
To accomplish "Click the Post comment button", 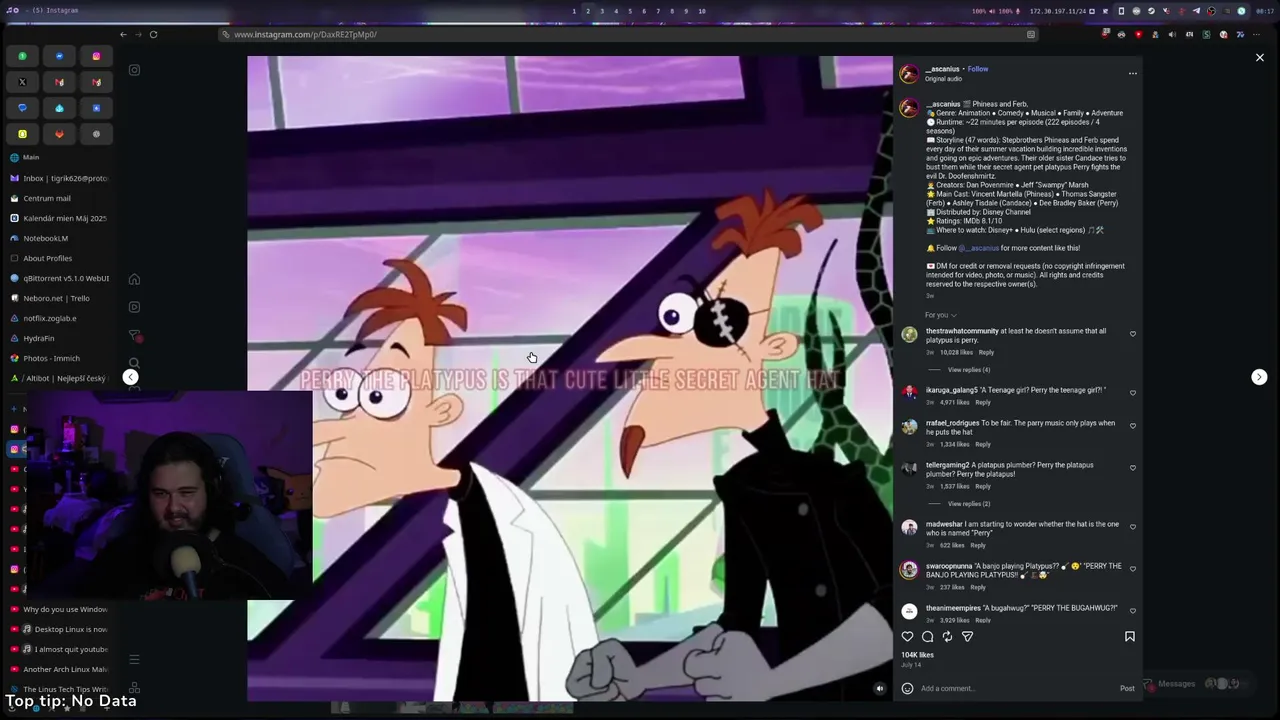I will pyautogui.click(x=1127, y=688).
